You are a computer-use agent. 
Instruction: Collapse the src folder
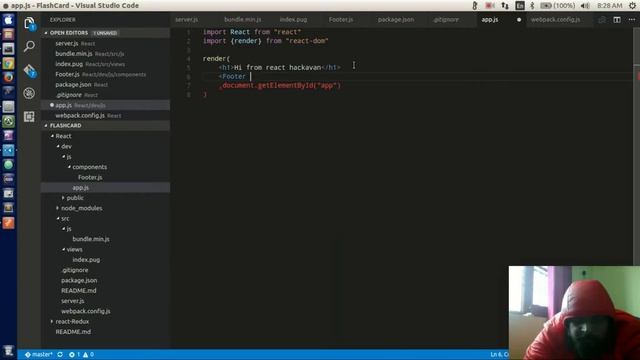tap(65, 218)
